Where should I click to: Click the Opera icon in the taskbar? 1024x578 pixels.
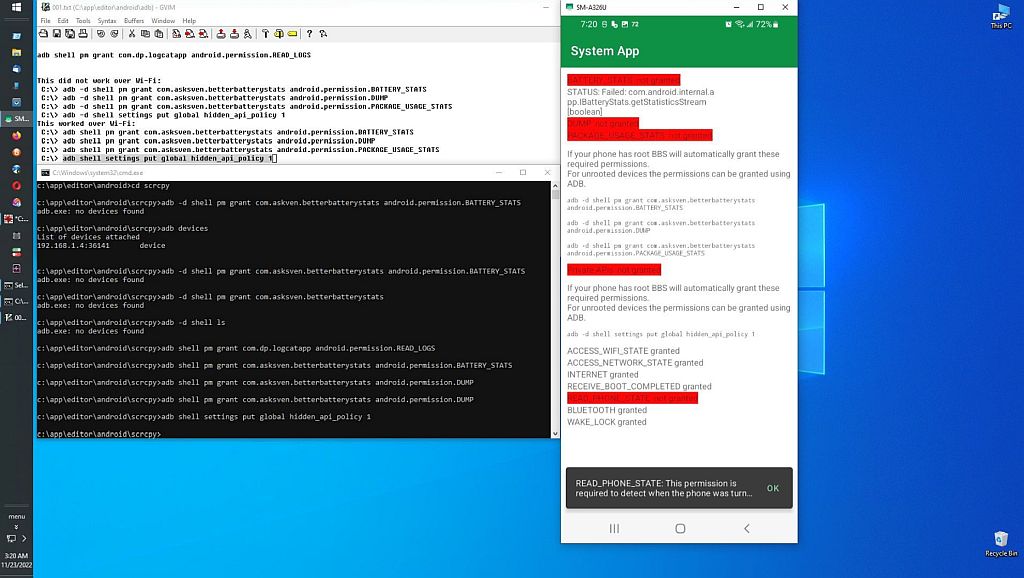(x=16, y=185)
